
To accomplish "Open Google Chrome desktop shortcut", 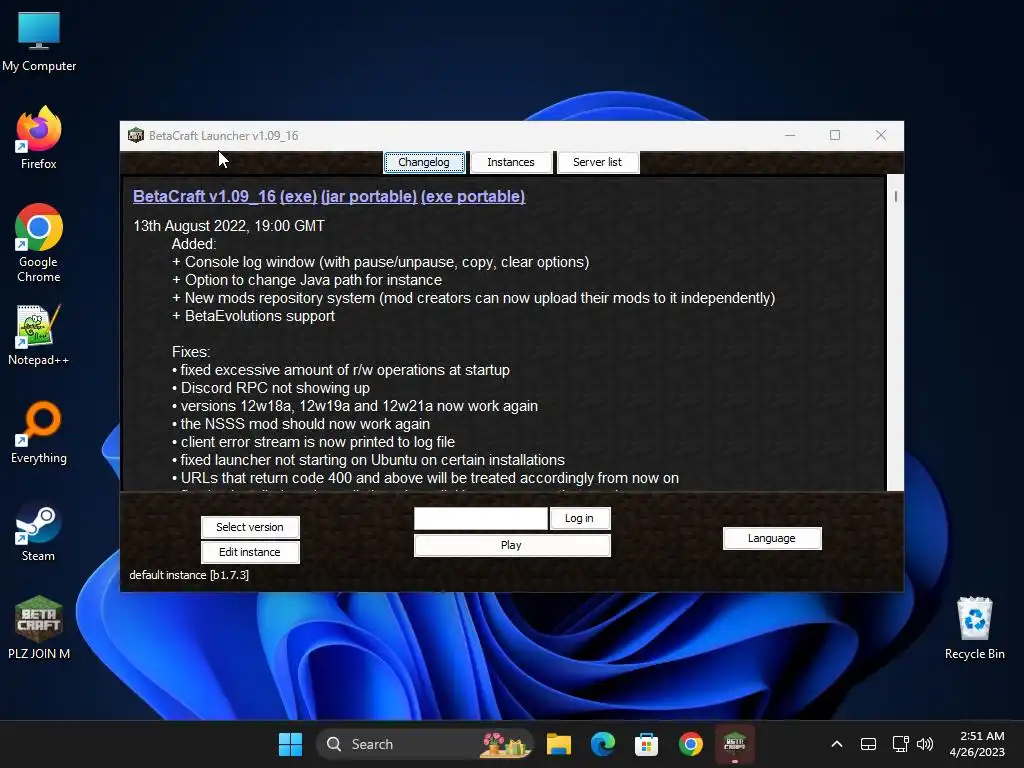I will click(39, 243).
